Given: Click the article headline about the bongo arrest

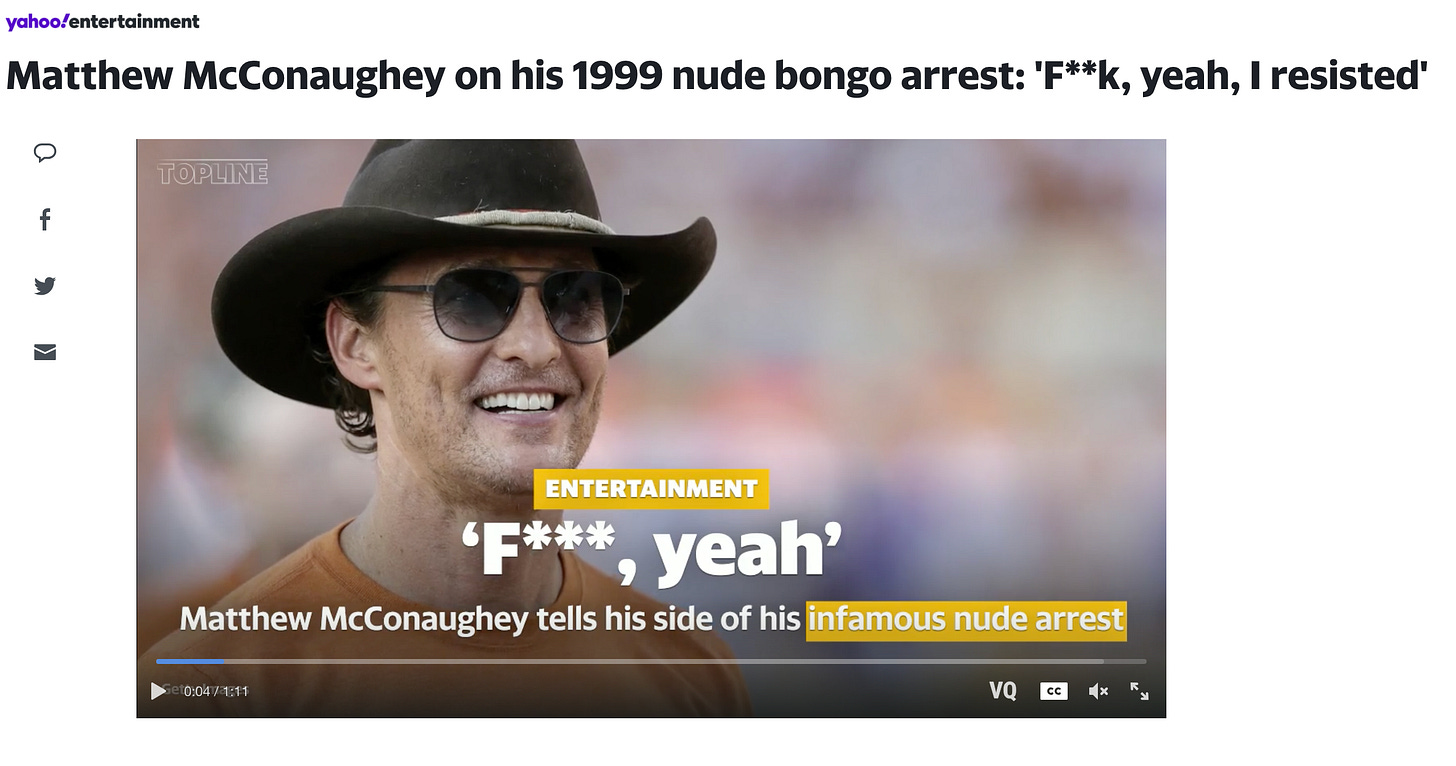Looking at the screenshot, I should click(x=716, y=76).
